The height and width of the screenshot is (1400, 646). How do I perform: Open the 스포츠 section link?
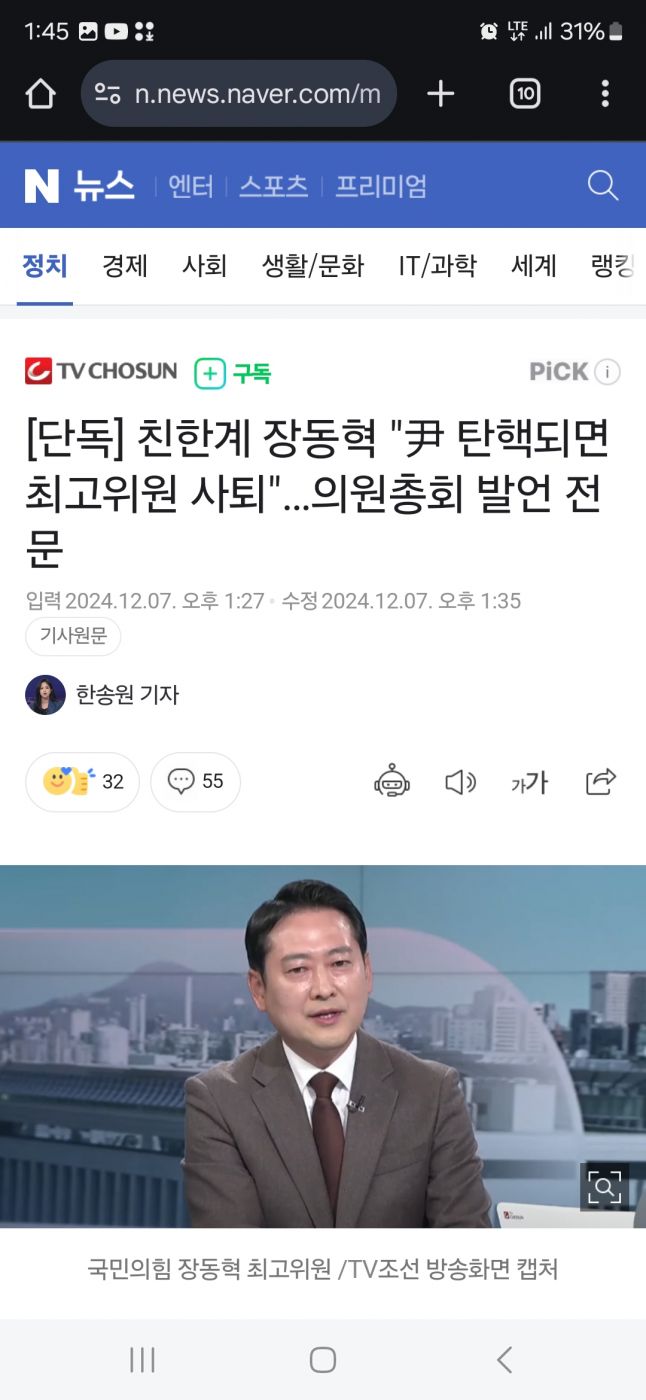(x=273, y=186)
